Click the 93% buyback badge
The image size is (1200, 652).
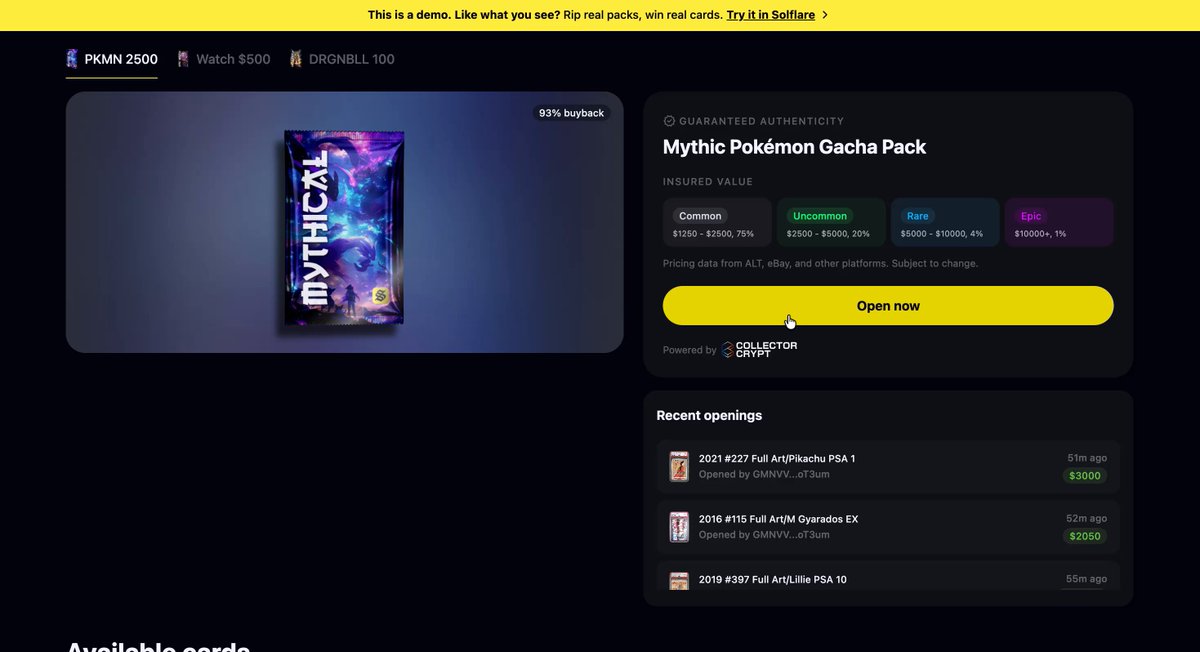pos(571,113)
